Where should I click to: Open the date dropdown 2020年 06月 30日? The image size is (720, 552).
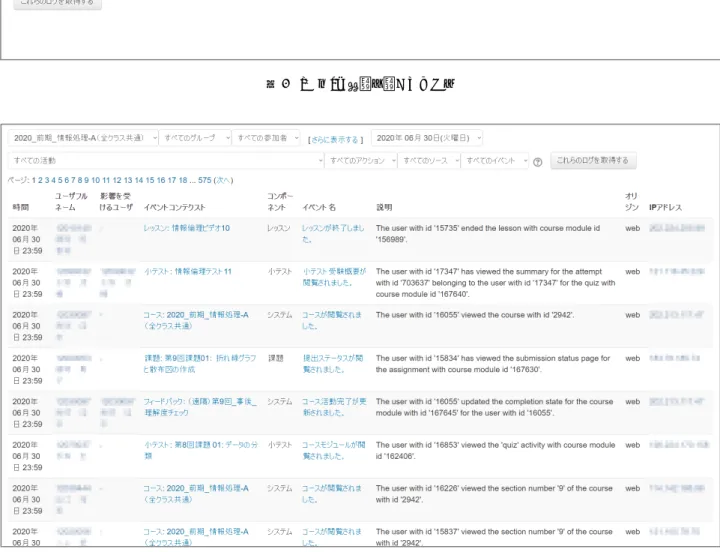(427, 138)
